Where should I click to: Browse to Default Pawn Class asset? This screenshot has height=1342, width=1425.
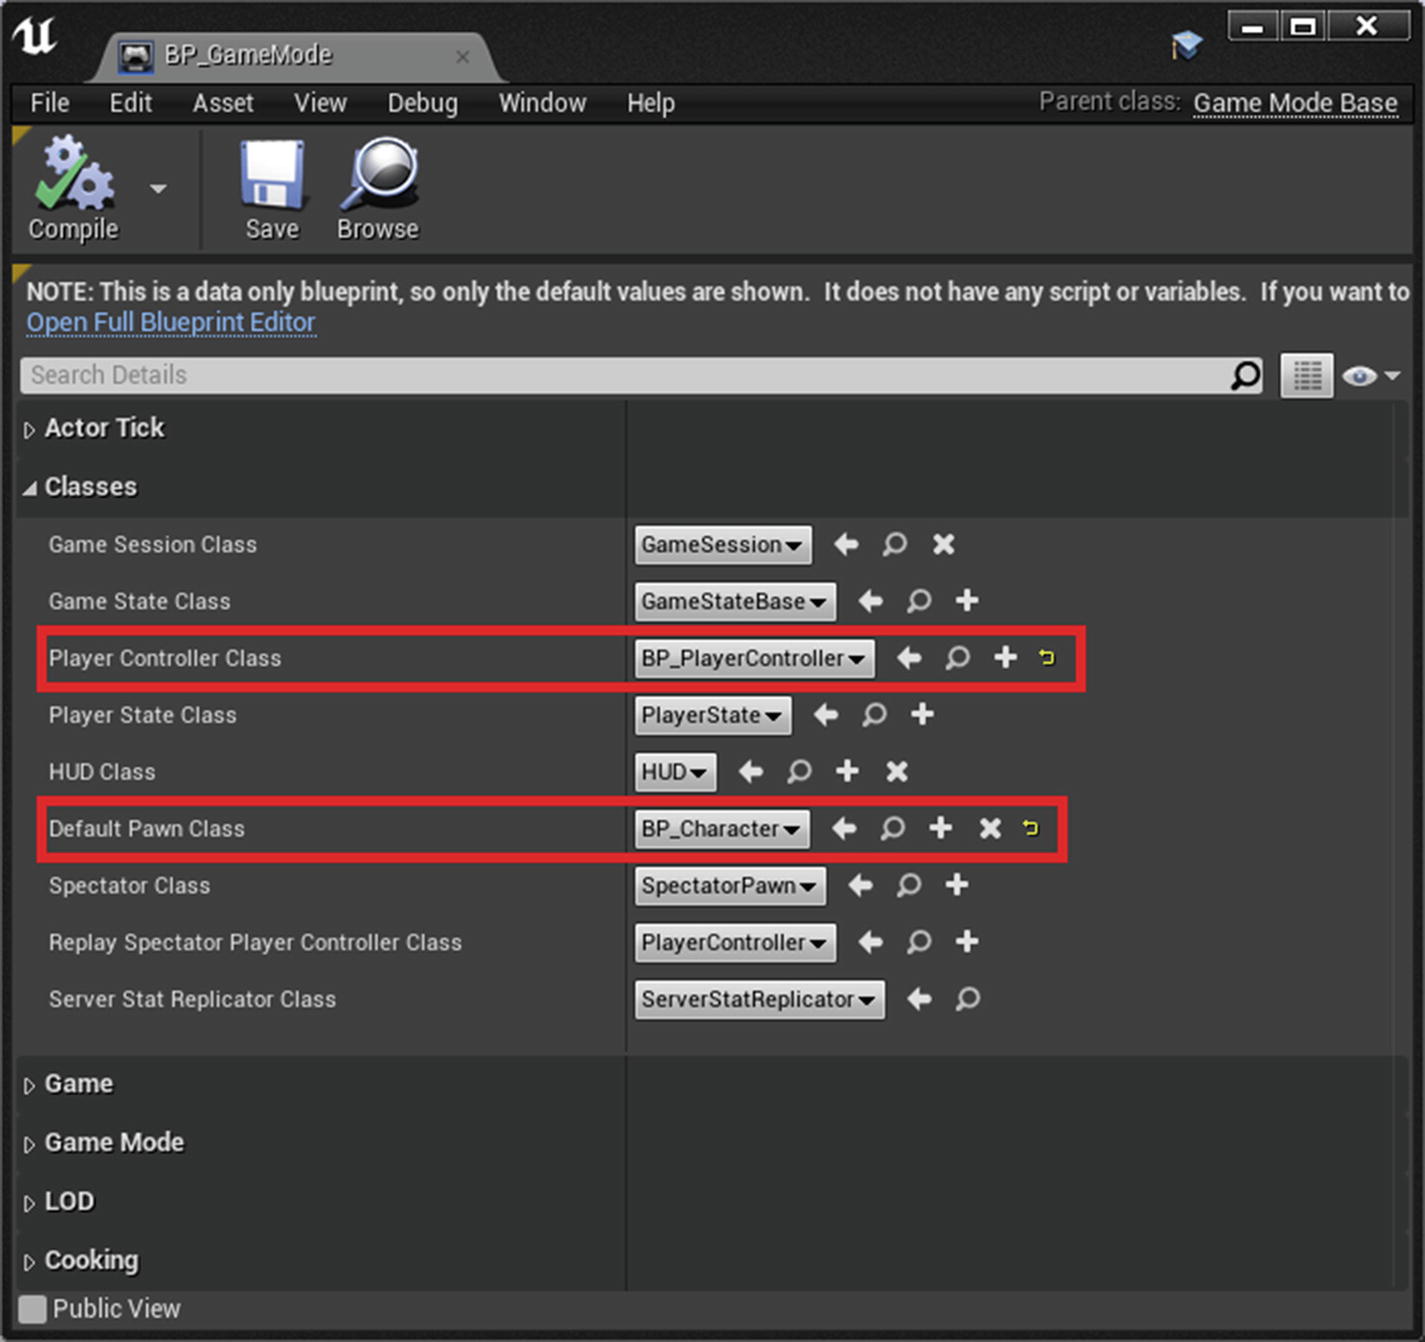pyautogui.click(x=892, y=828)
